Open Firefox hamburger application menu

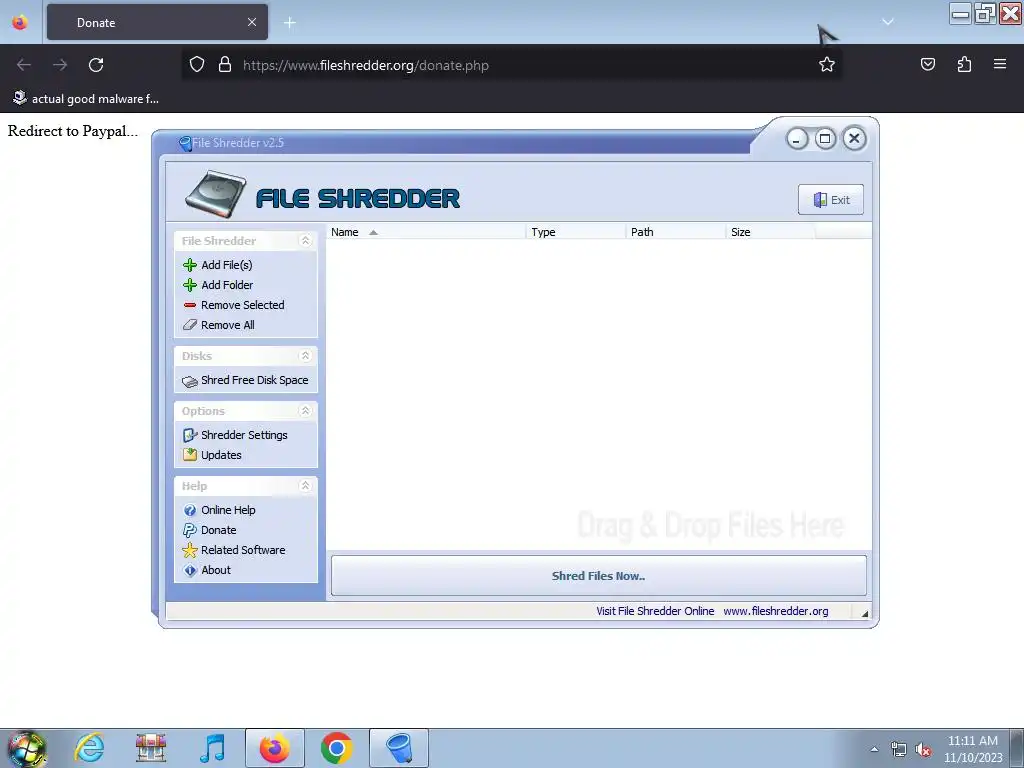[x=1000, y=64]
